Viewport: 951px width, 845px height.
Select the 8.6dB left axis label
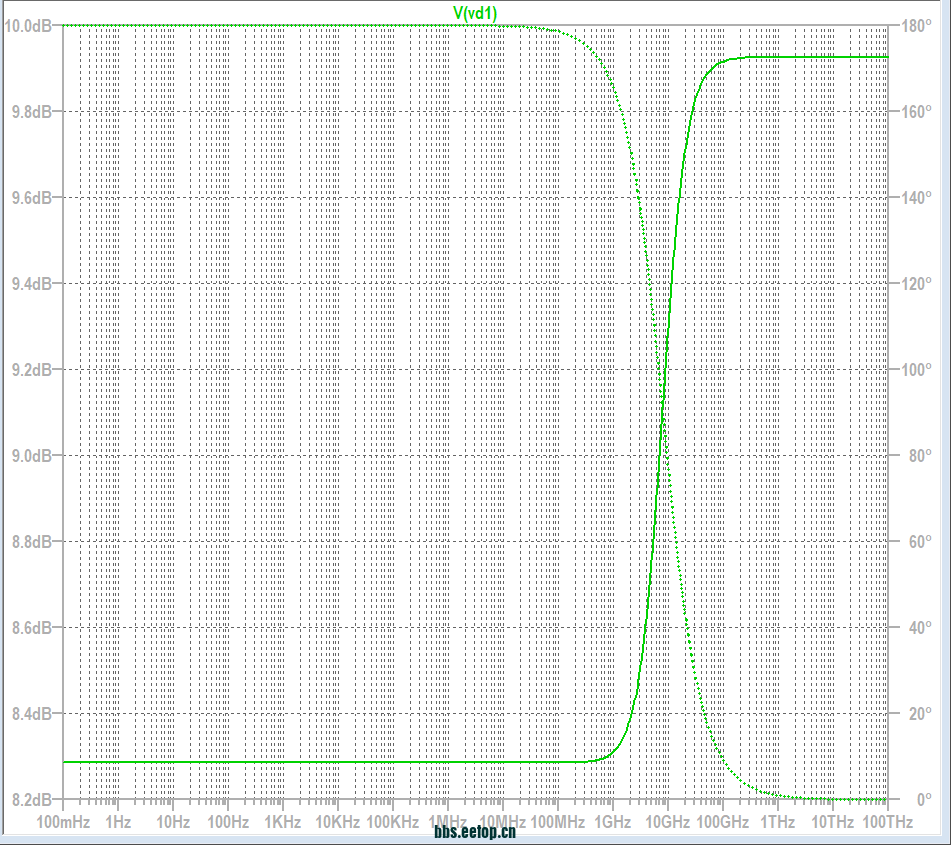pyautogui.click(x=32, y=628)
